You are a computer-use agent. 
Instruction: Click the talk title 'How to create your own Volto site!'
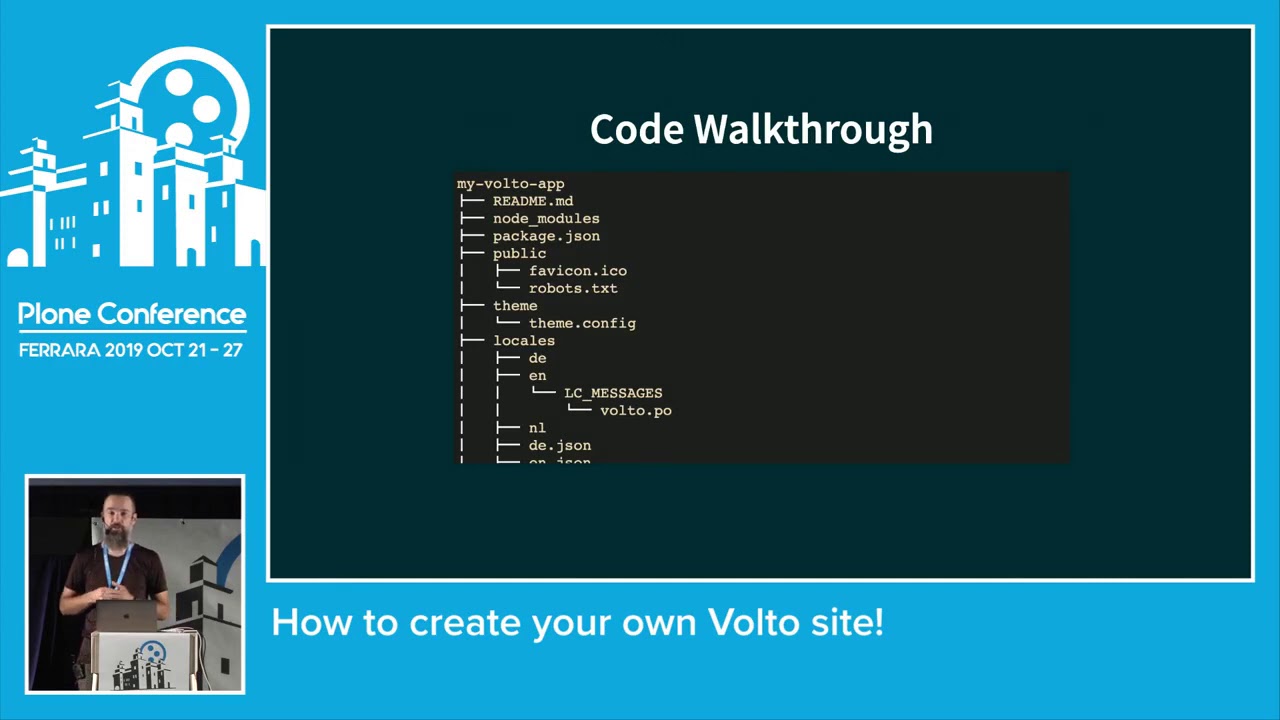pyautogui.click(x=577, y=623)
